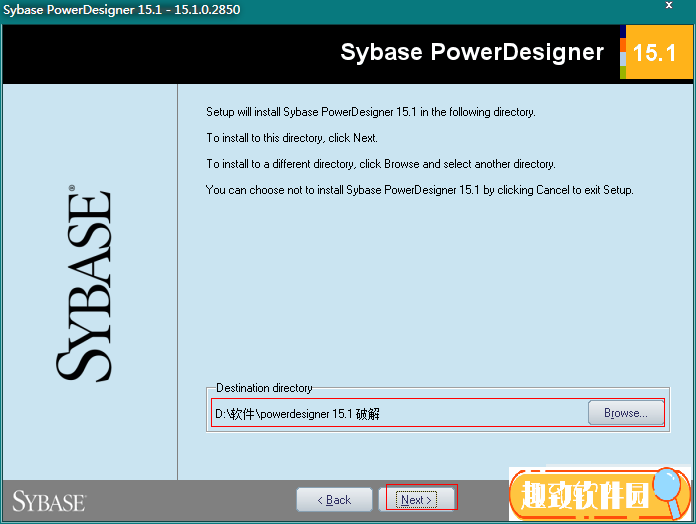Viewport: 696px width, 524px height.
Task: Go back with the Back button
Action: coord(334,500)
